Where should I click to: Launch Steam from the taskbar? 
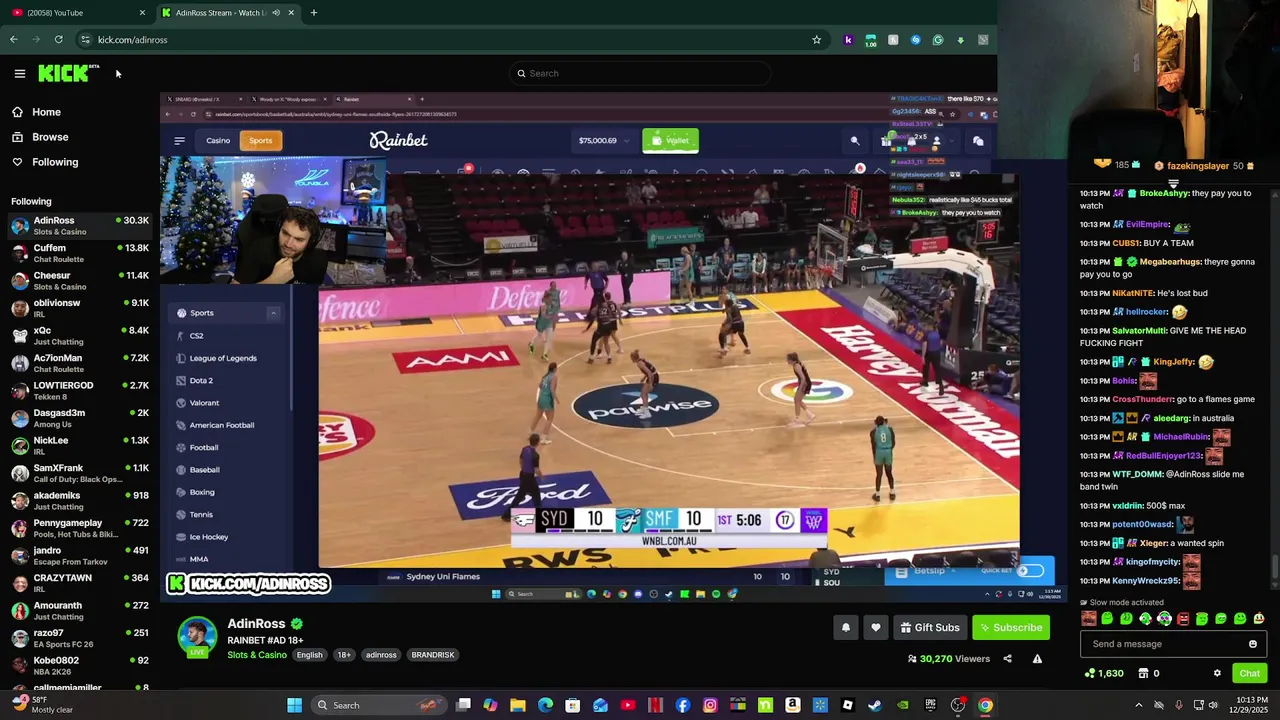pyautogui.click(x=875, y=705)
